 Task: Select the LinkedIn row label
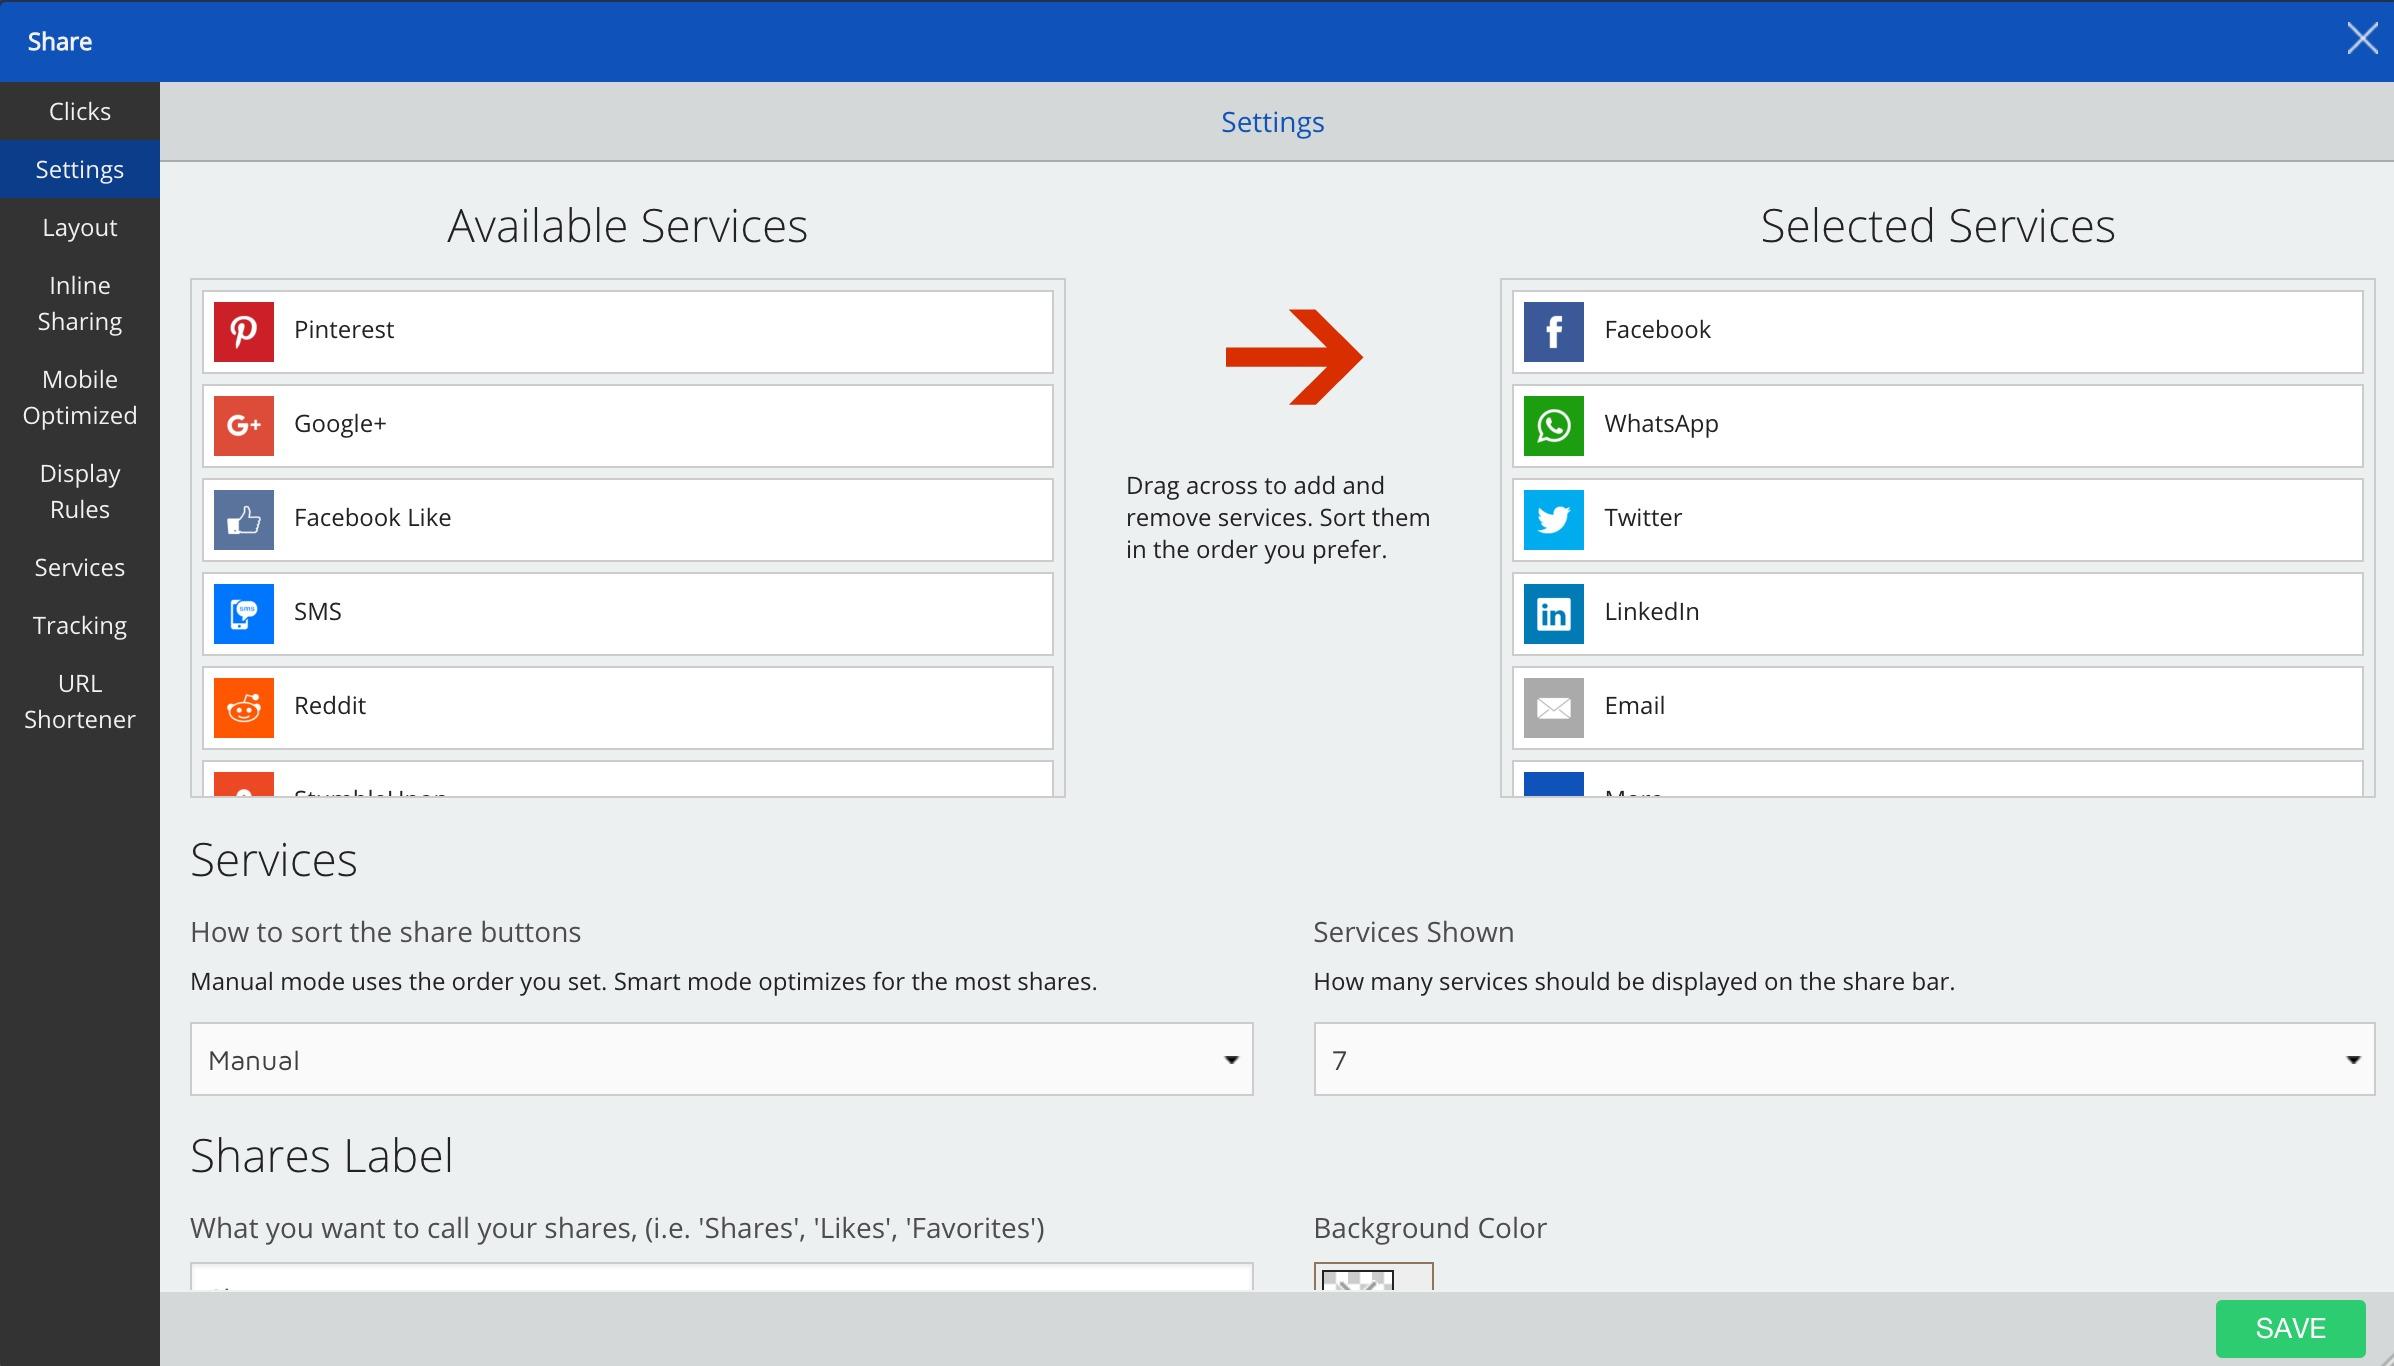pos(1651,612)
